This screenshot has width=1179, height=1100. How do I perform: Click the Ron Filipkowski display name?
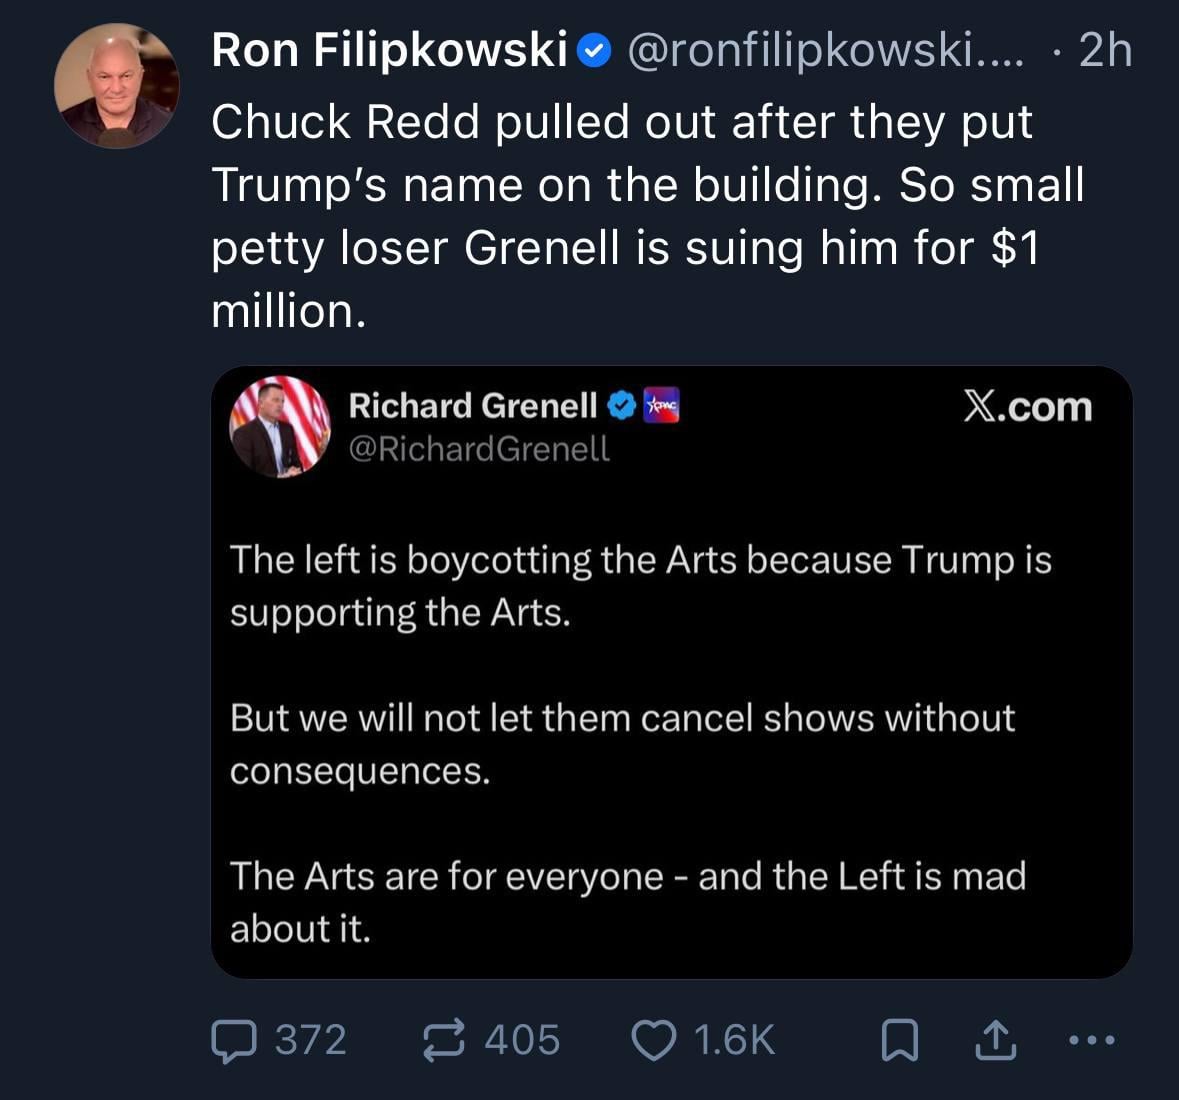(390, 50)
